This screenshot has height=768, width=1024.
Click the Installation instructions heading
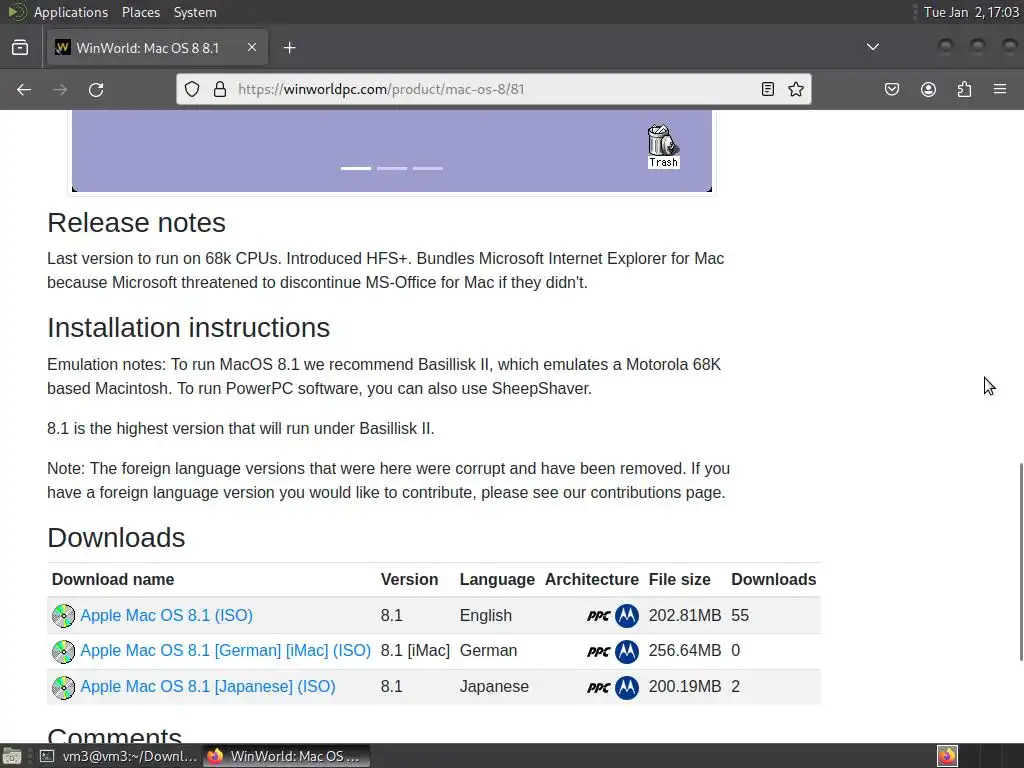pyautogui.click(x=188, y=327)
